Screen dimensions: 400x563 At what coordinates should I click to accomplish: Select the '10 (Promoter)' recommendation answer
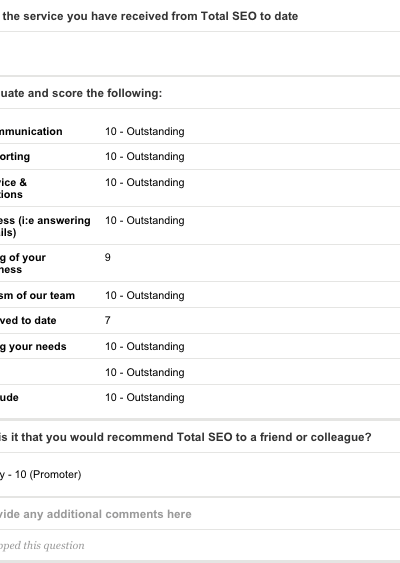41,474
